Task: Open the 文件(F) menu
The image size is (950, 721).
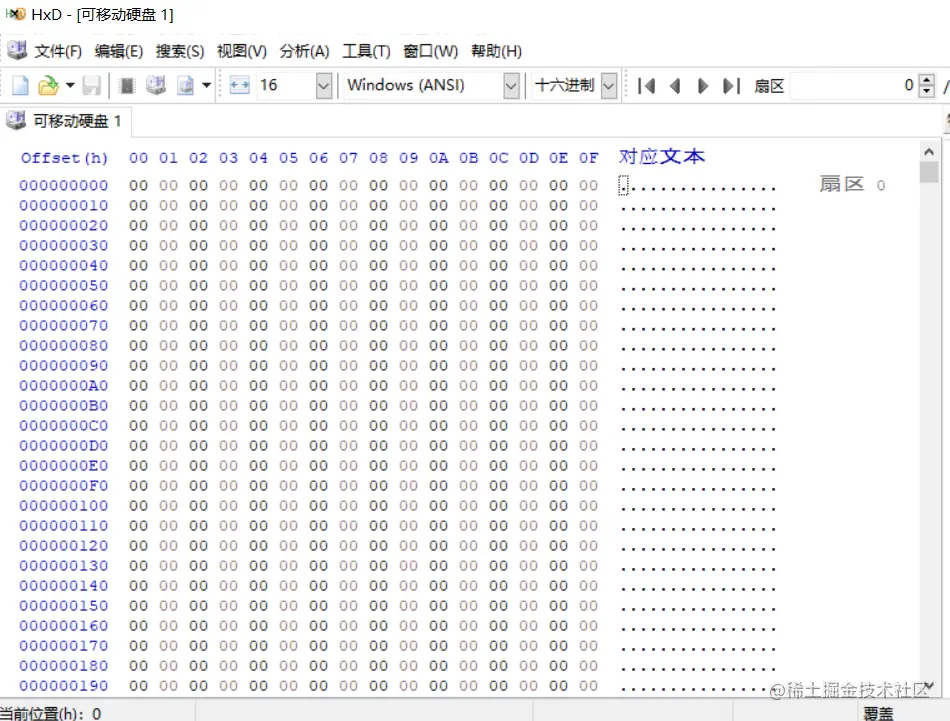Action: pos(58,52)
